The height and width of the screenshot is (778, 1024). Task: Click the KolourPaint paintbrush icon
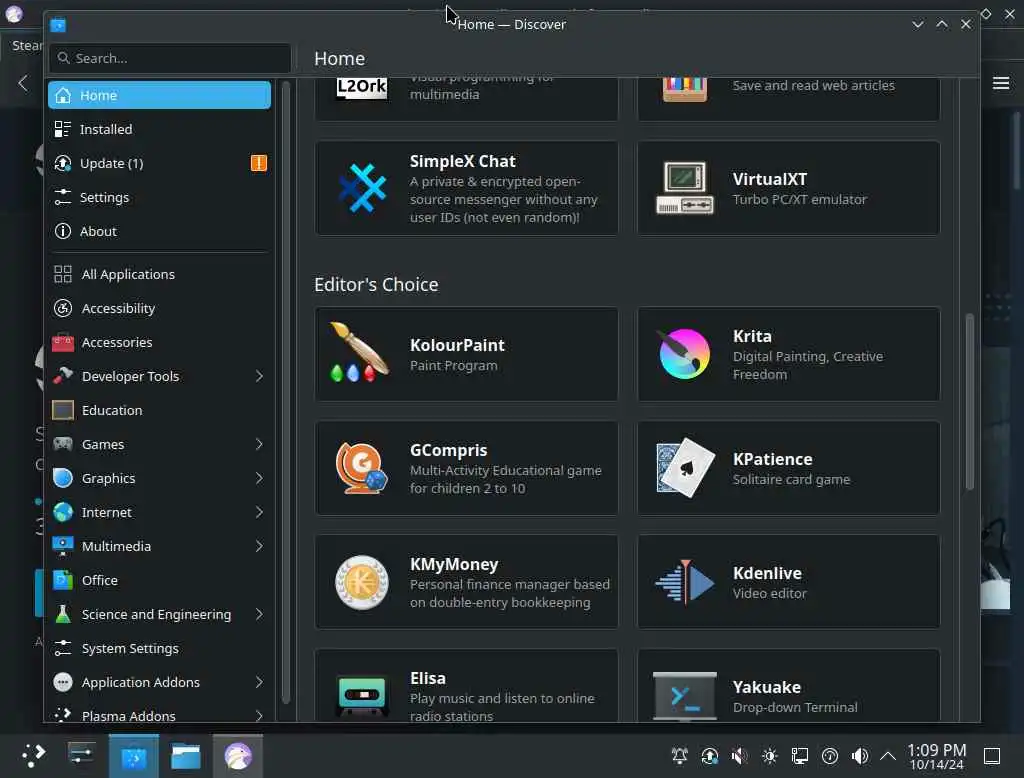pyautogui.click(x=360, y=353)
